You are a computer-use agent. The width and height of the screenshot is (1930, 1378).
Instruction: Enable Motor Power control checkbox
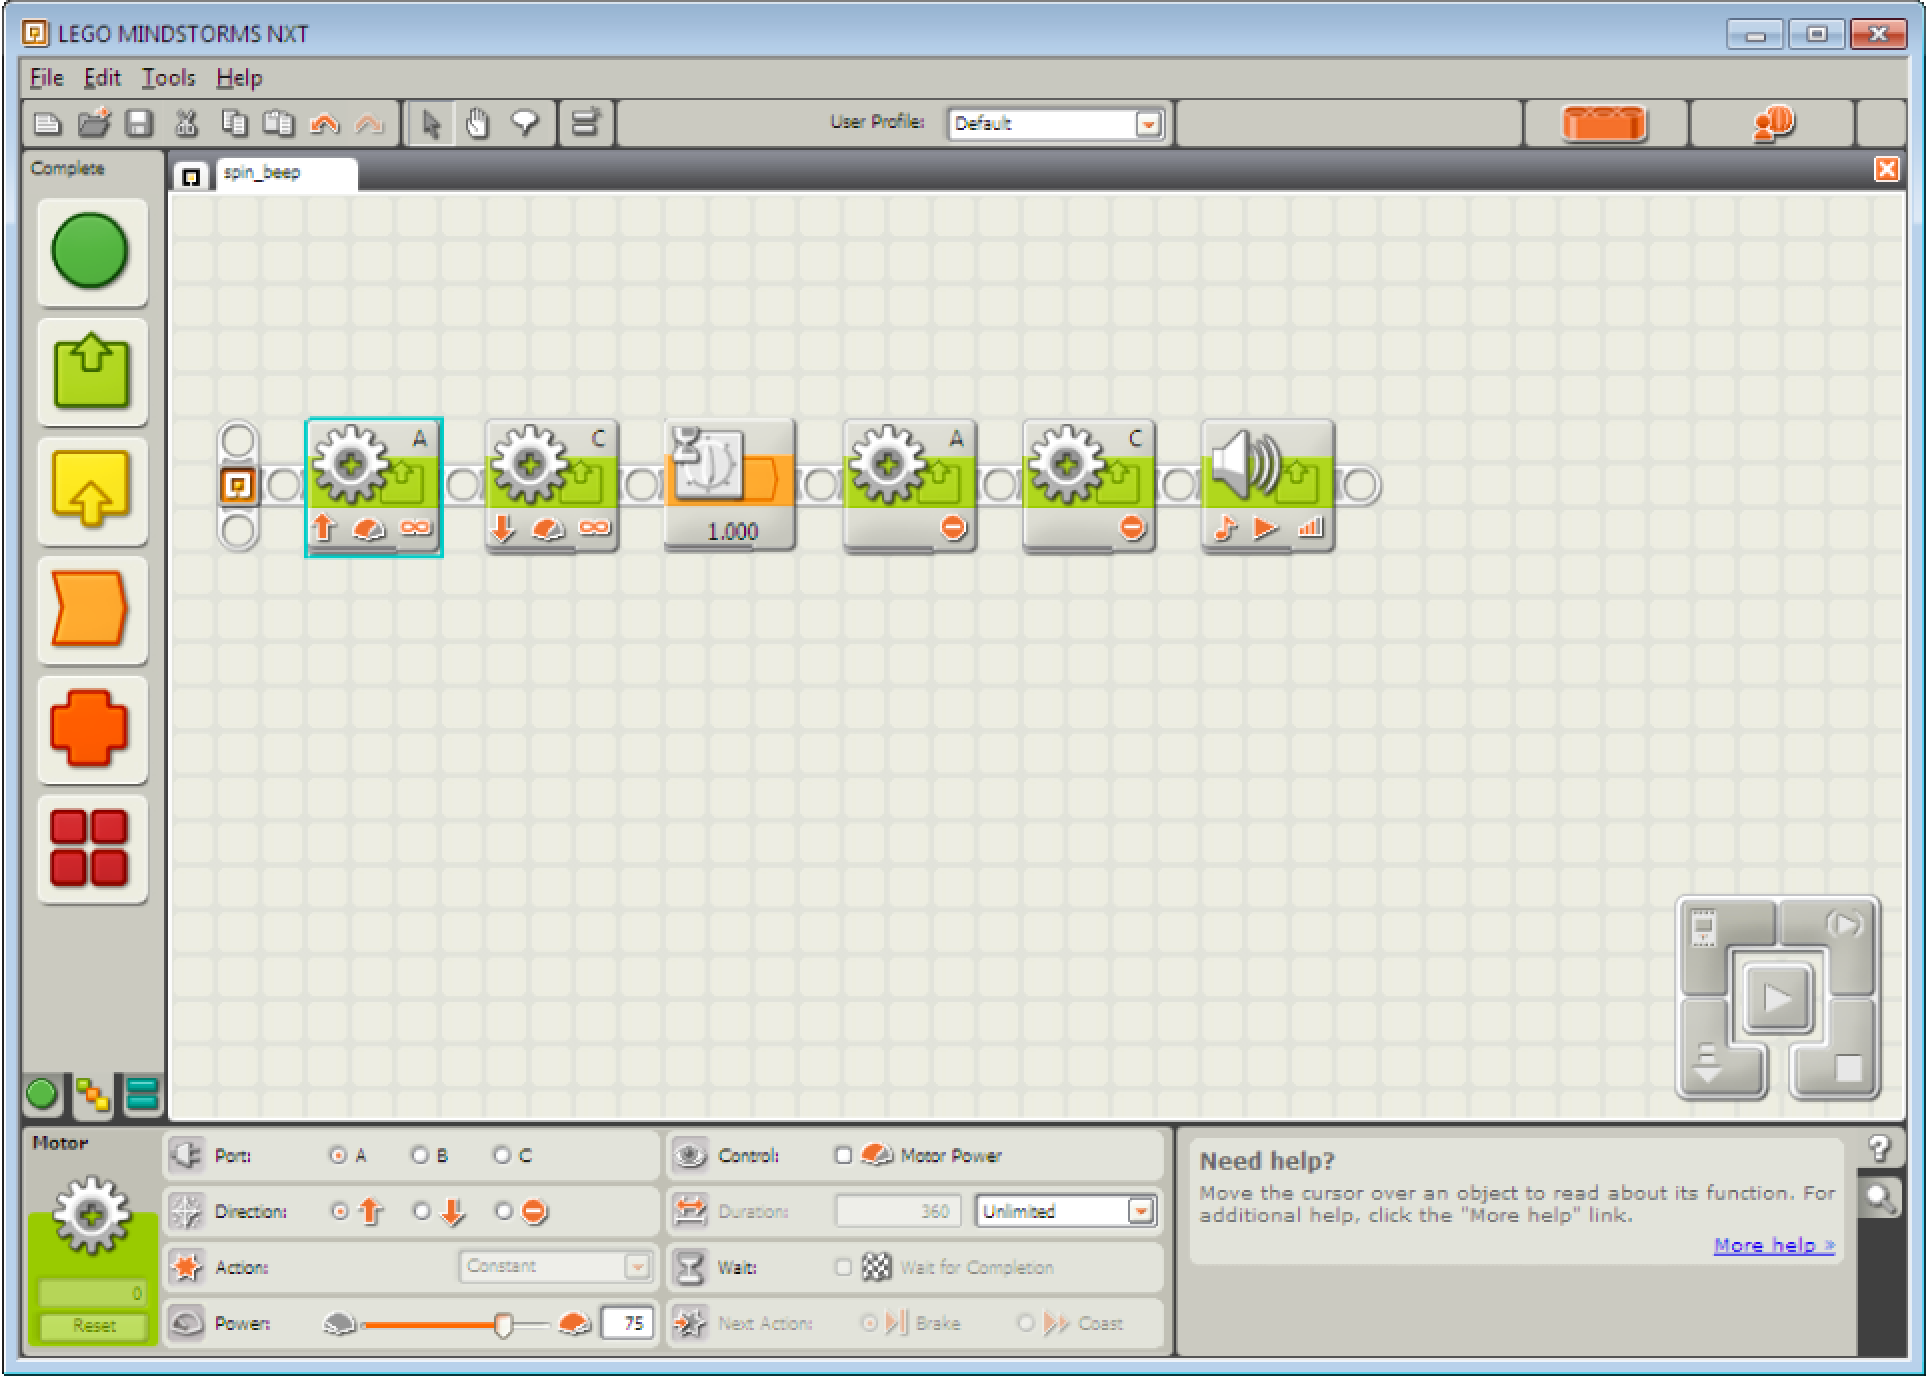coord(843,1156)
